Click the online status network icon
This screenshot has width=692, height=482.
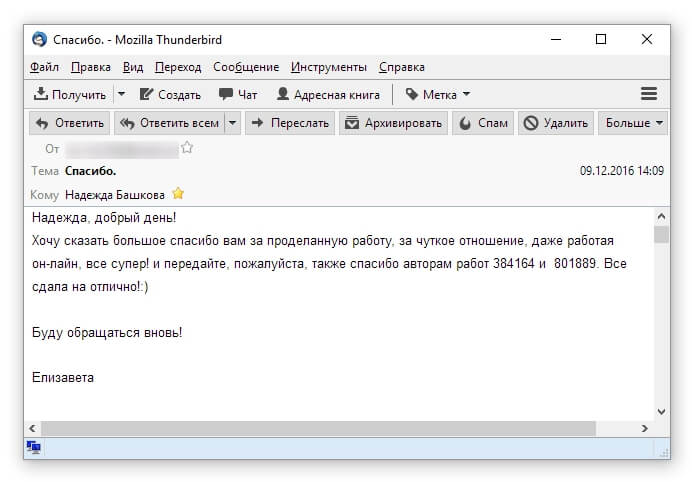pyautogui.click(x=34, y=447)
